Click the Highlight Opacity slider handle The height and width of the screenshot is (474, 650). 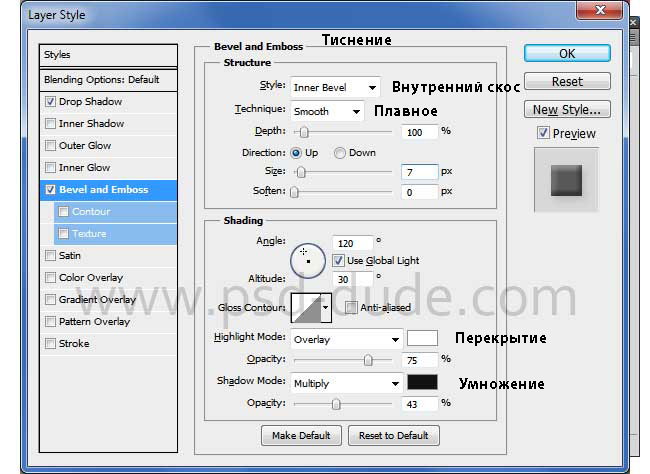pyautogui.click(x=368, y=360)
